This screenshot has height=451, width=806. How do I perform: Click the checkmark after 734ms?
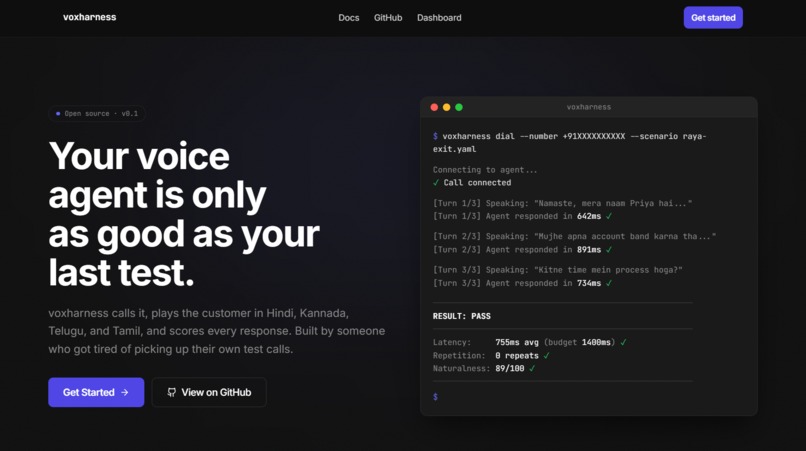click(x=609, y=283)
